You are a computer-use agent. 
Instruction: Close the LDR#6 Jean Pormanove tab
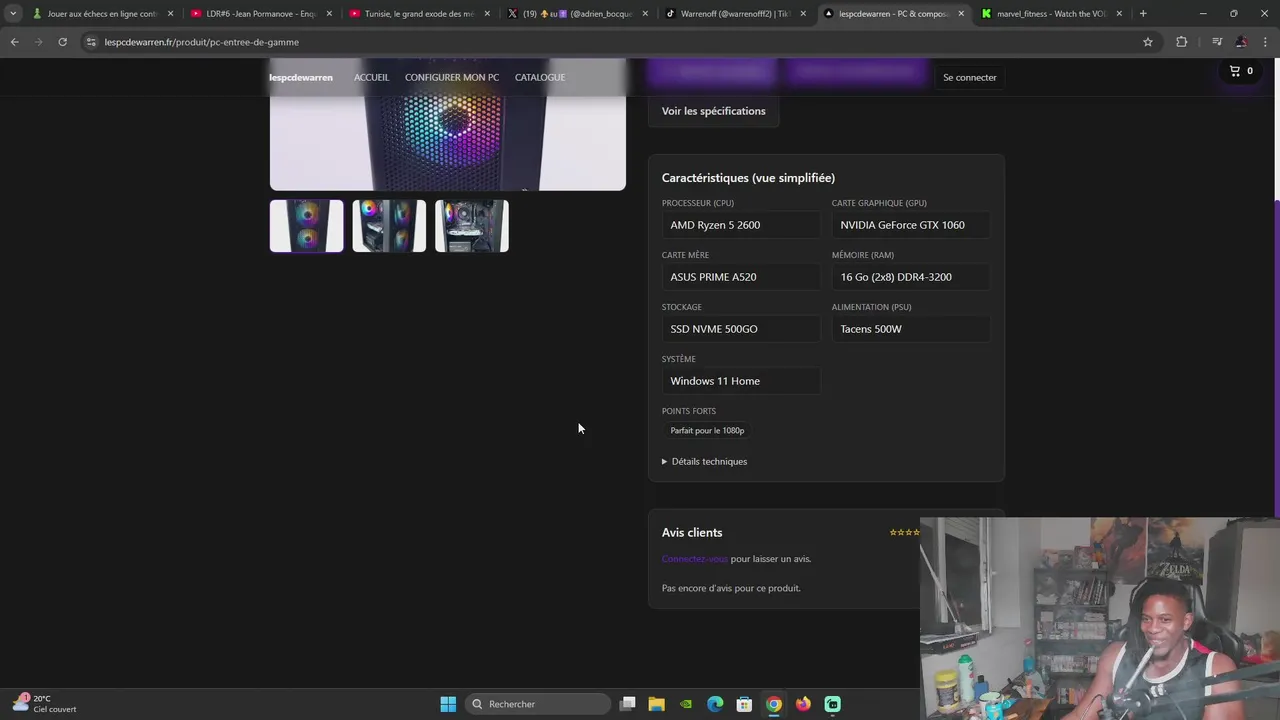click(x=329, y=14)
